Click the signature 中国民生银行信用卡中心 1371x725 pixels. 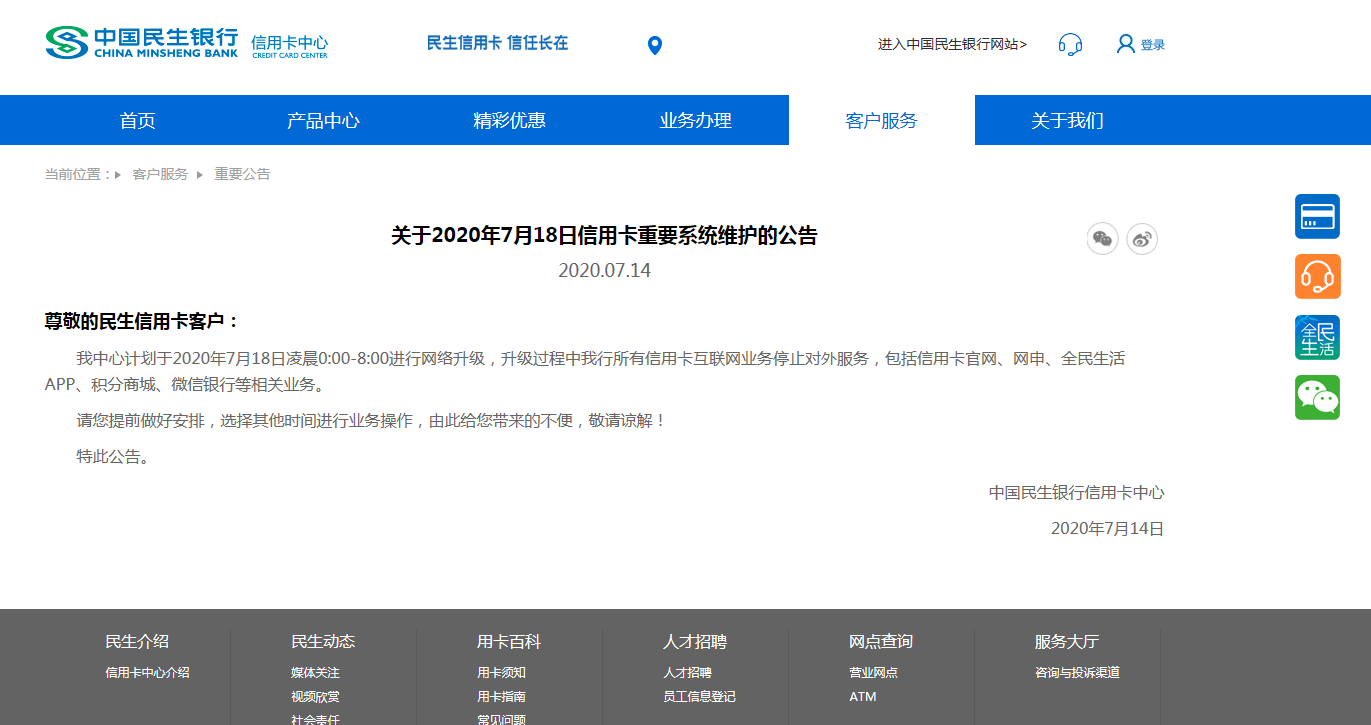1077,493
